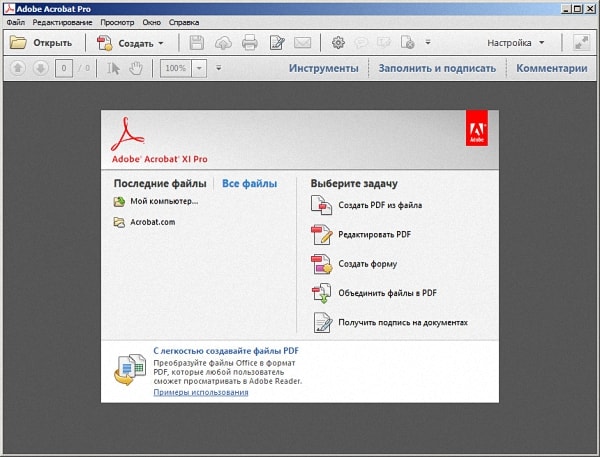This screenshot has height=457, width=600.
Task: Click the save file floppy disk icon
Action: (x=197, y=43)
